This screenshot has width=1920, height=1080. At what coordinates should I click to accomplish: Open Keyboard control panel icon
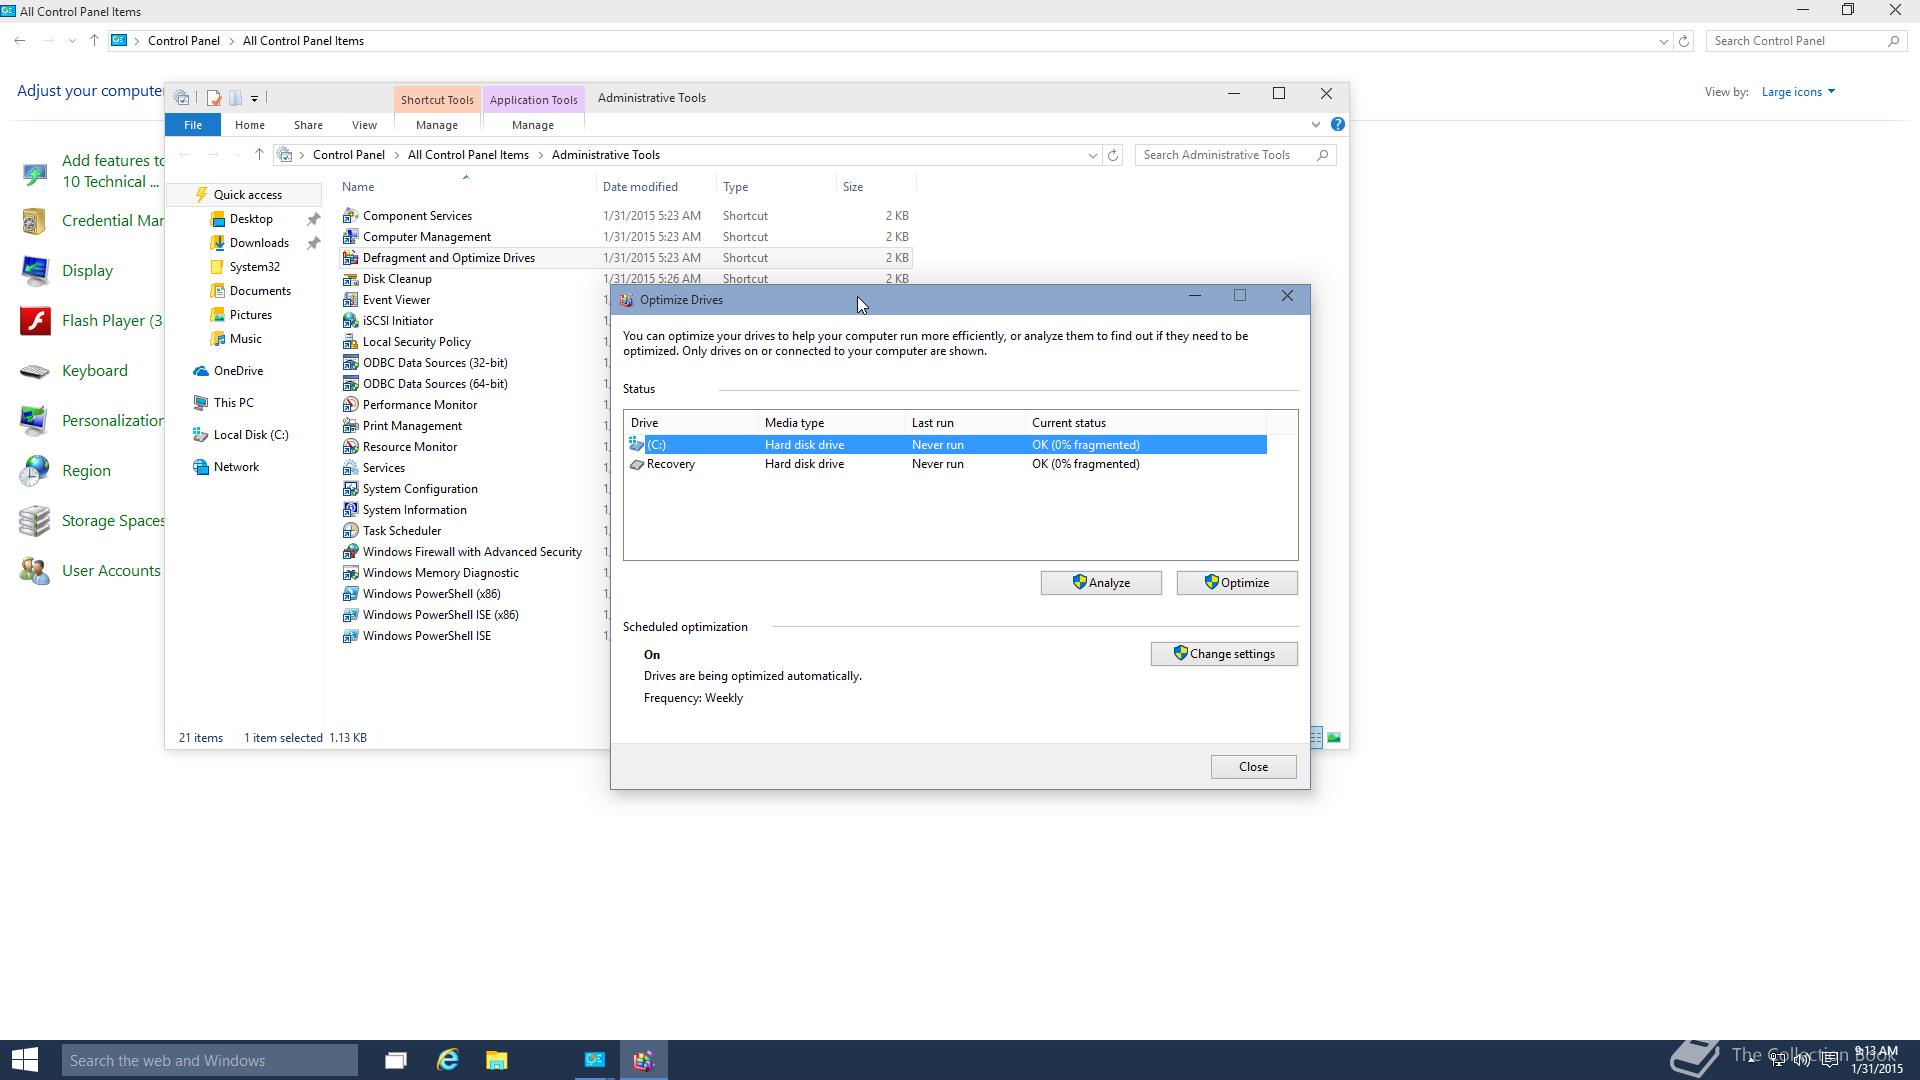click(x=35, y=371)
